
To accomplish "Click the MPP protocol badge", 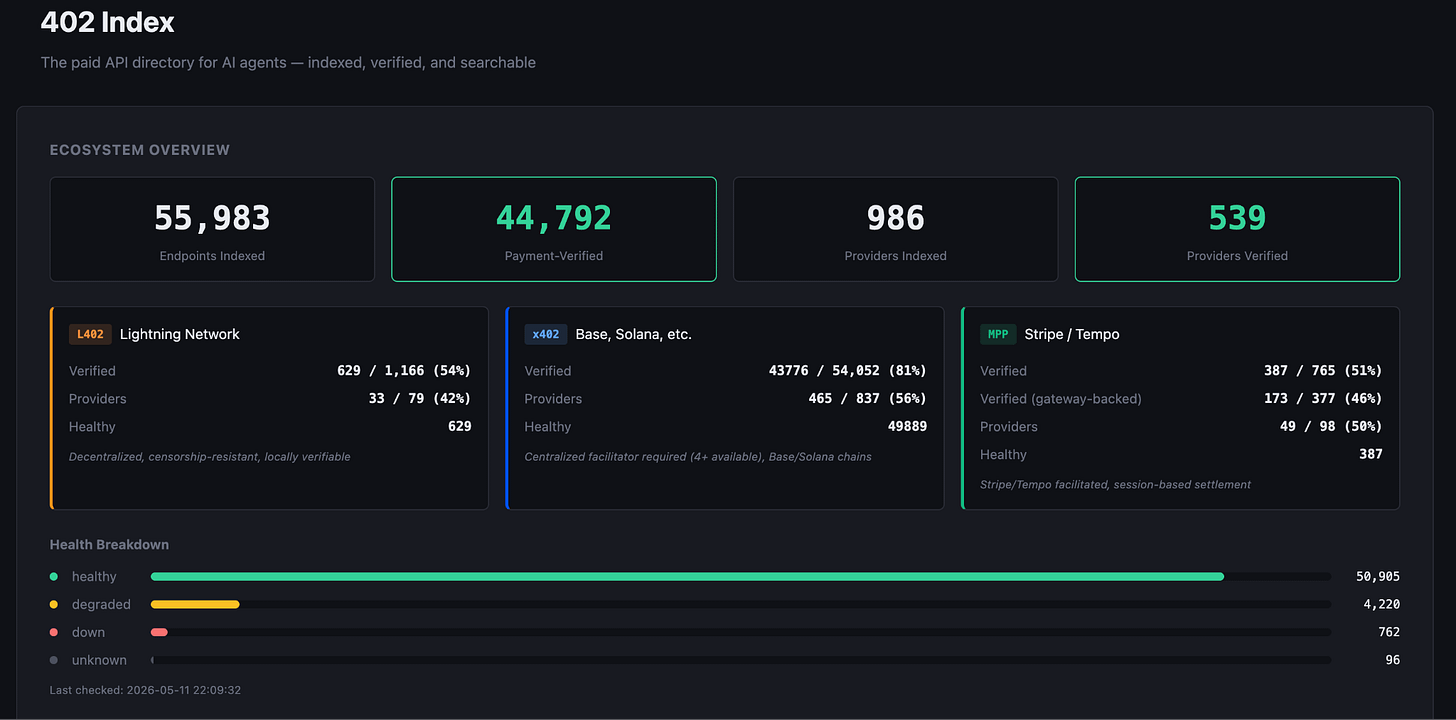I will coord(998,334).
